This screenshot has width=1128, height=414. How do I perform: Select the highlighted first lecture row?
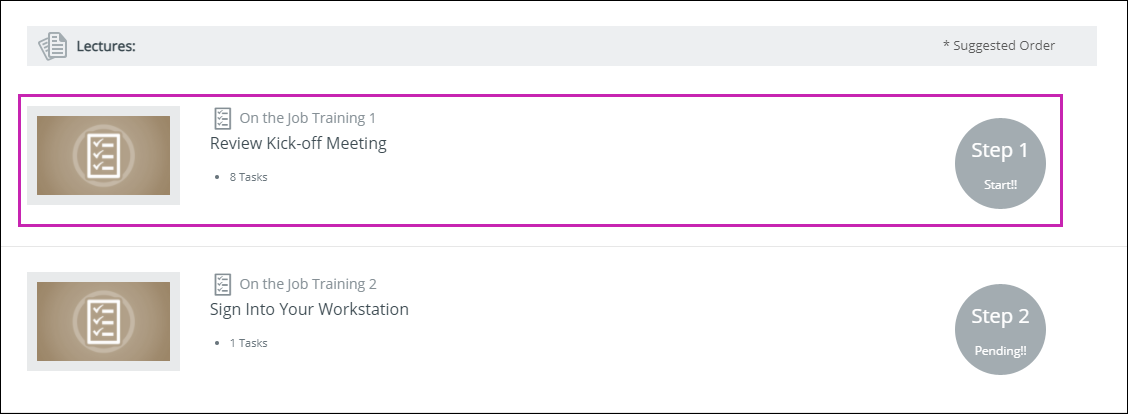(540, 161)
